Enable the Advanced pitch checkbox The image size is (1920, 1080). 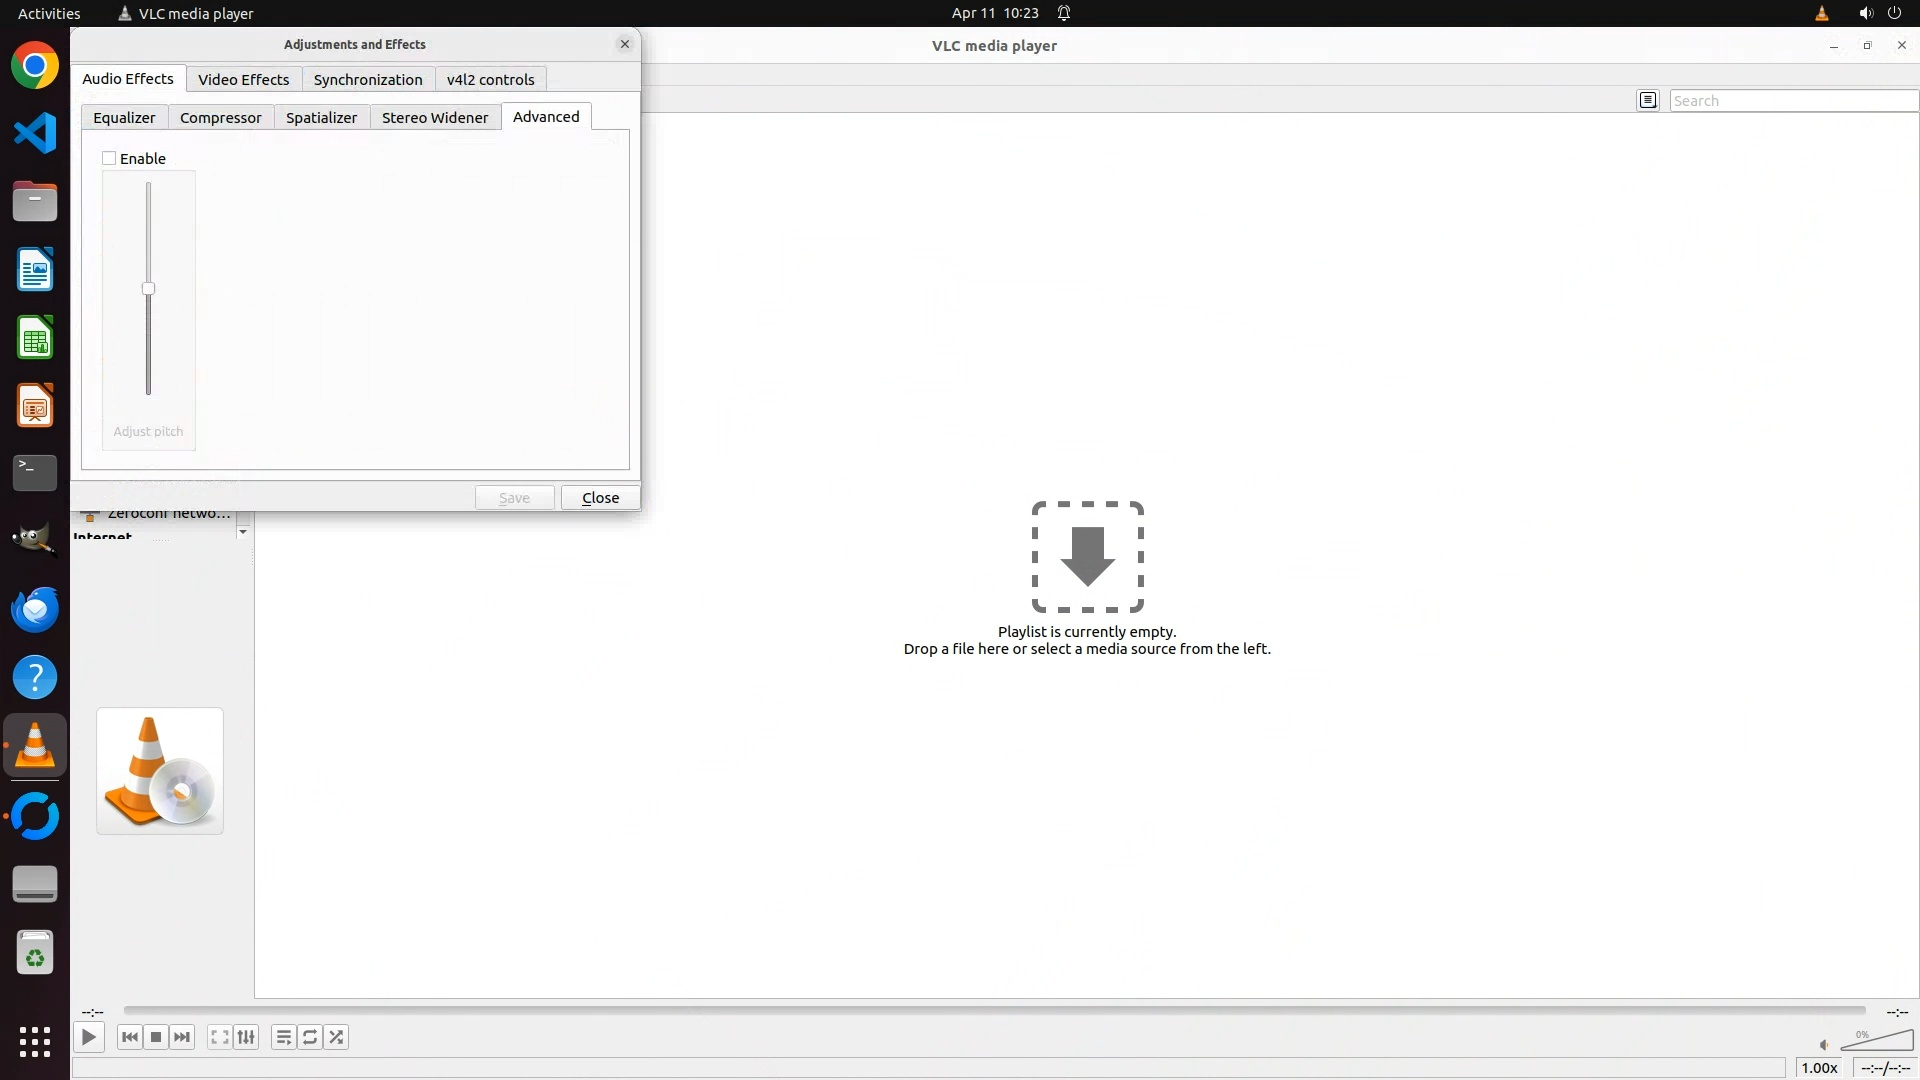tap(109, 158)
